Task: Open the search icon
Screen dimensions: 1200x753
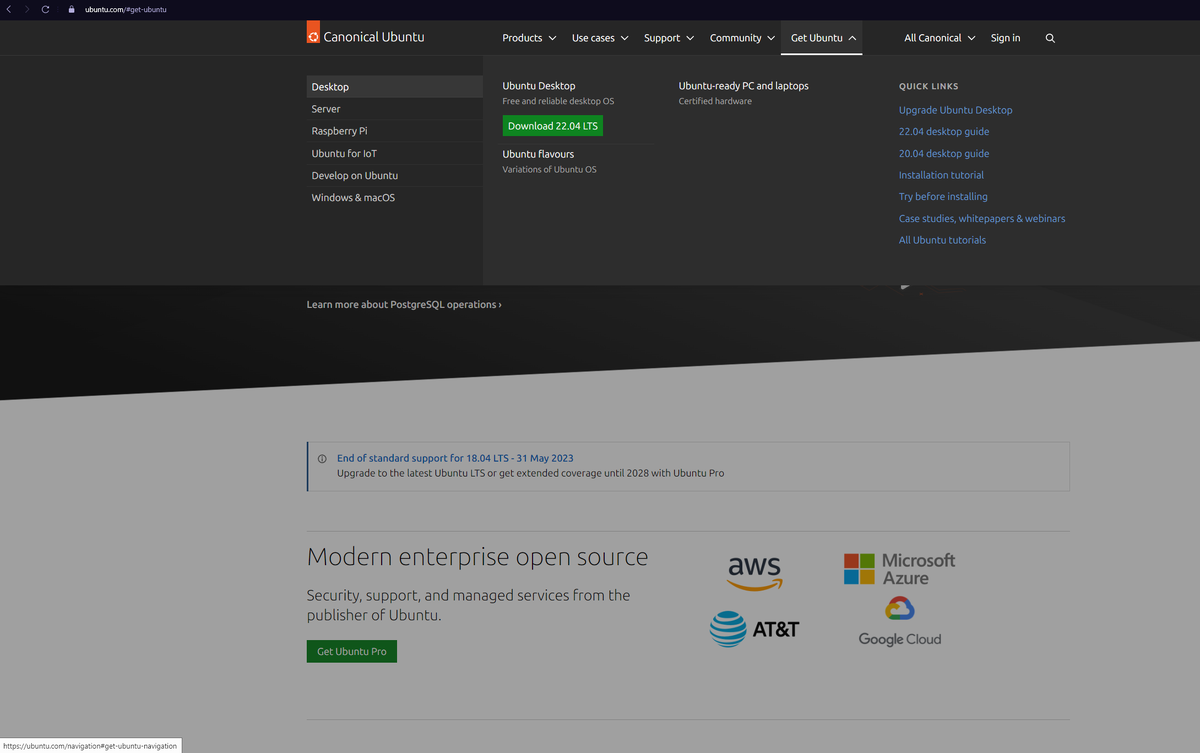Action: (1049, 37)
